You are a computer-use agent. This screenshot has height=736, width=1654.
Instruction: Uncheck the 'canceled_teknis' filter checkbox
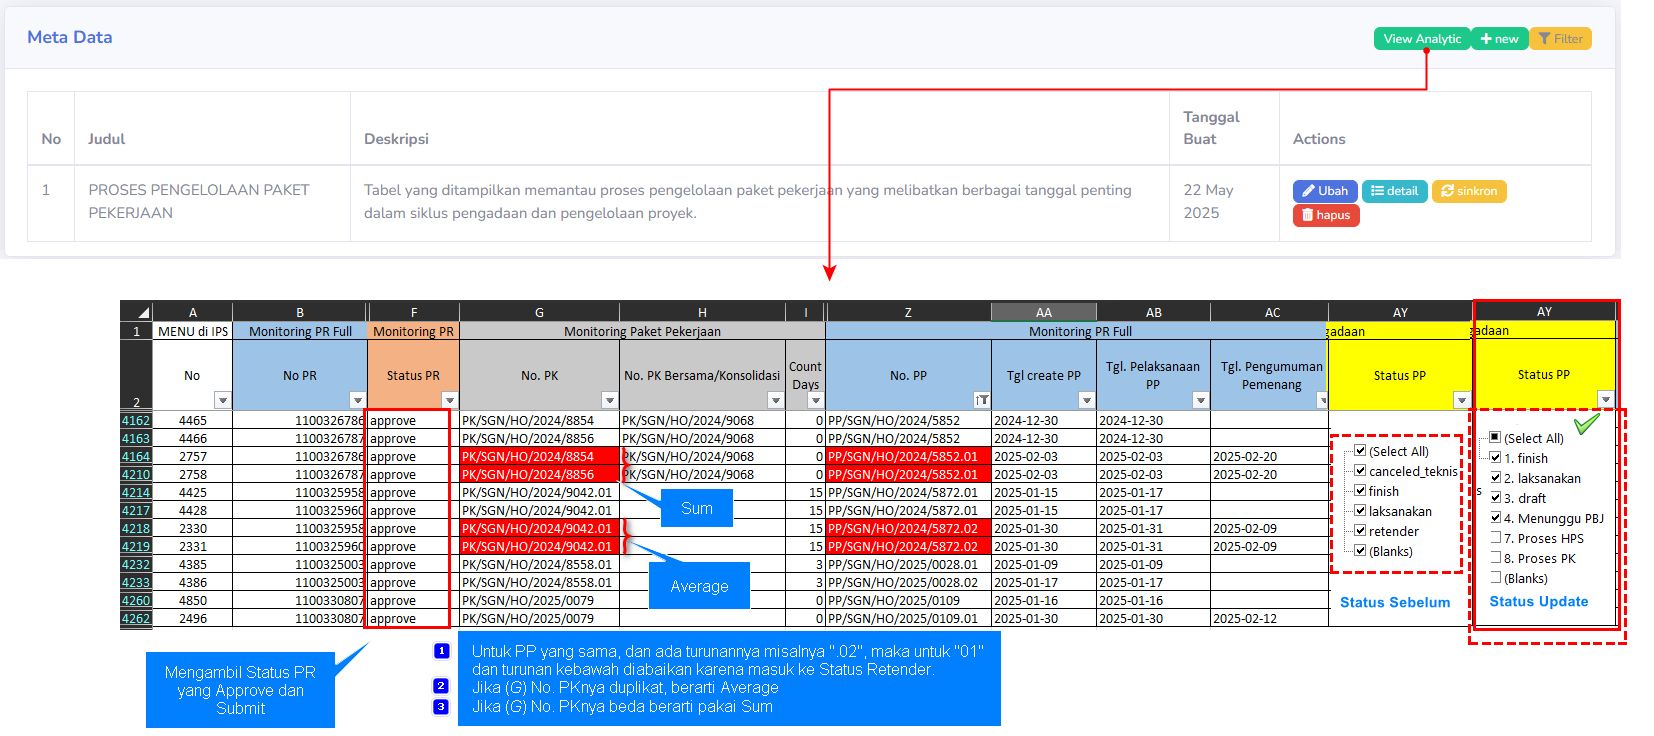point(1360,470)
